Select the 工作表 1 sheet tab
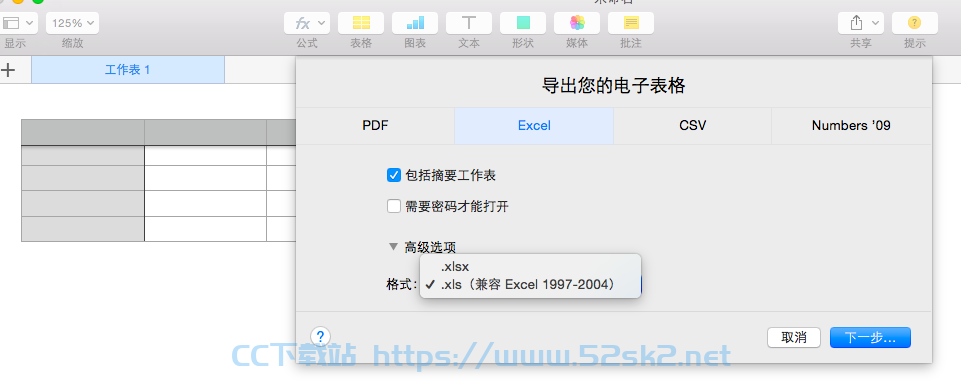The height and width of the screenshot is (386, 961). tap(127, 70)
